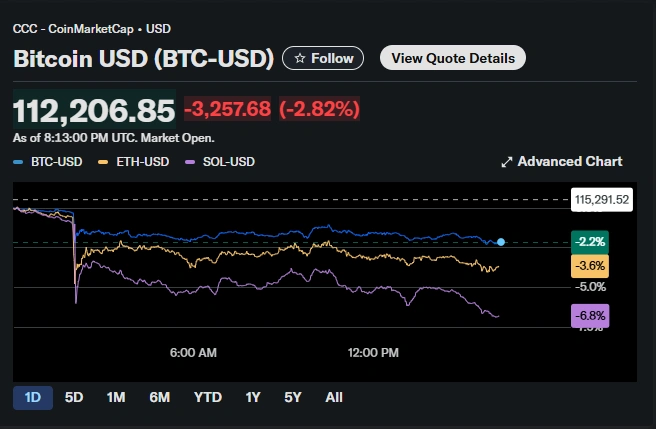
Task: Click the 6:00 AM time axis label
Action: pyautogui.click(x=193, y=353)
